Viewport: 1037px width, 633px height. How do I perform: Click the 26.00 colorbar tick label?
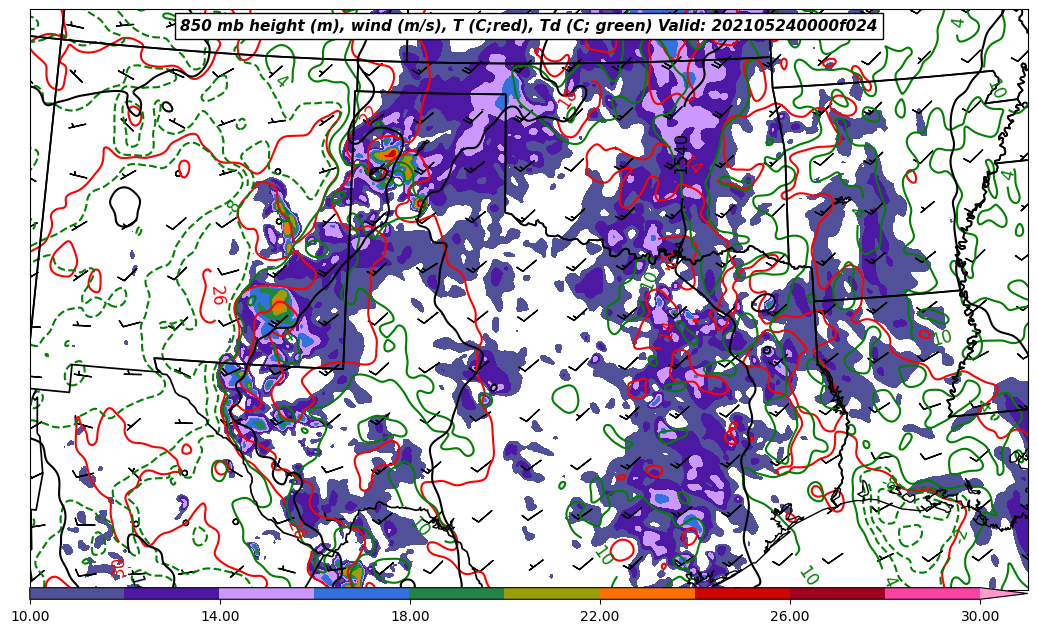tap(790, 616)
